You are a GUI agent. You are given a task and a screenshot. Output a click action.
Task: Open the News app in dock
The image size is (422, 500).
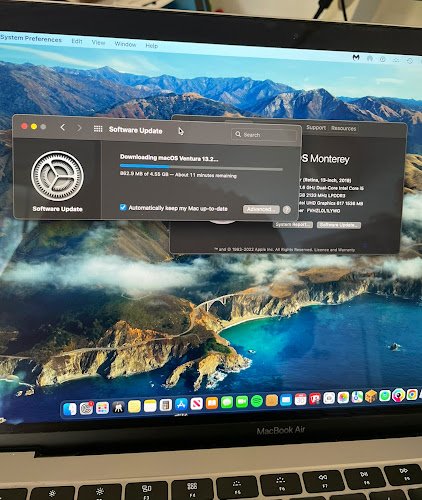[196, 404]
